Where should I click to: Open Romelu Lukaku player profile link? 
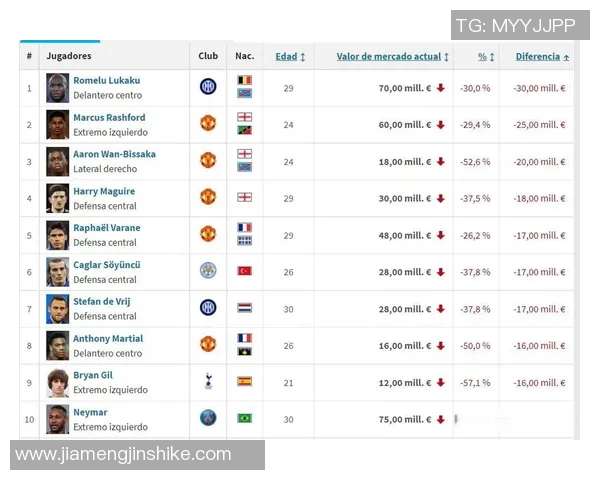point(106,80)
